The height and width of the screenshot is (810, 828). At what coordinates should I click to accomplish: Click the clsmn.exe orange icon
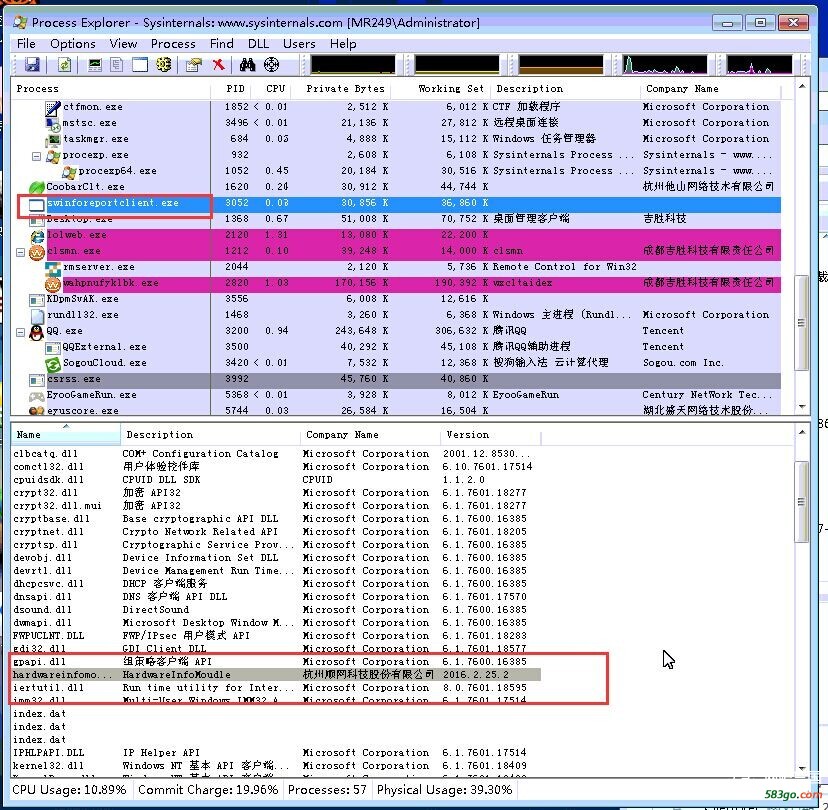tap(36, 252)
